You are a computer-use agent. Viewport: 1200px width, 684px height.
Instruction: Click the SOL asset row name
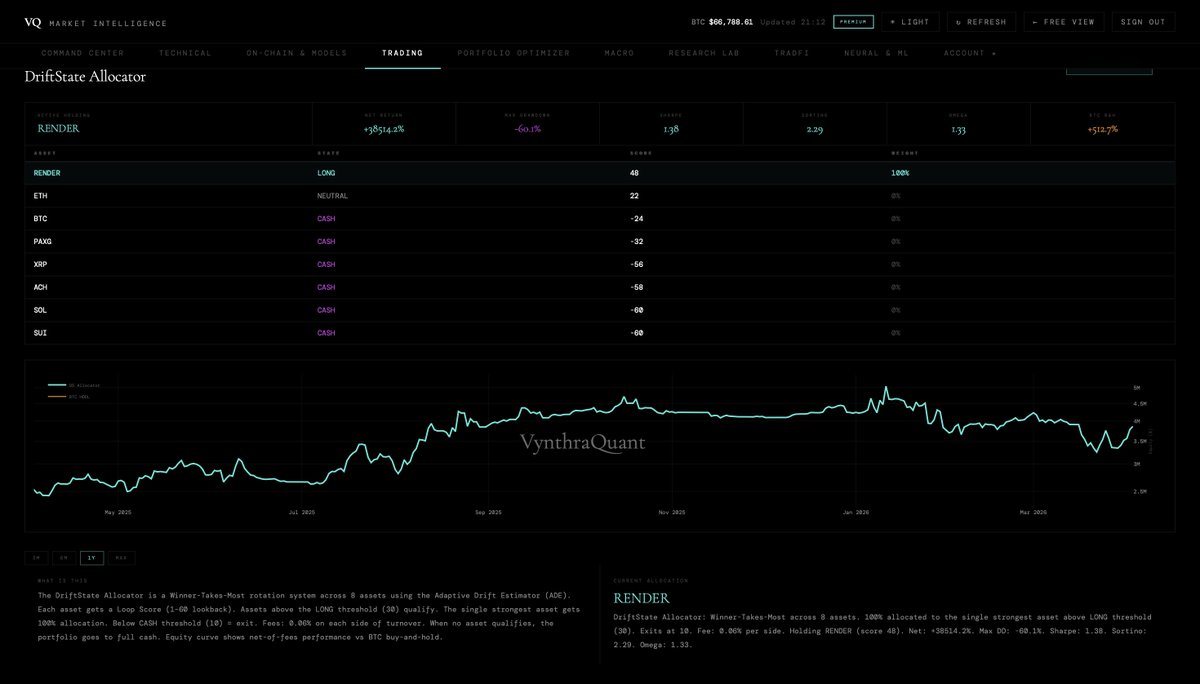(x=40, y=310)
